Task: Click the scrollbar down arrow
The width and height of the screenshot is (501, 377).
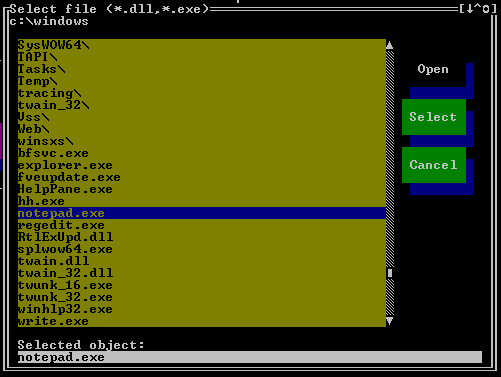Action: [390, 321]
